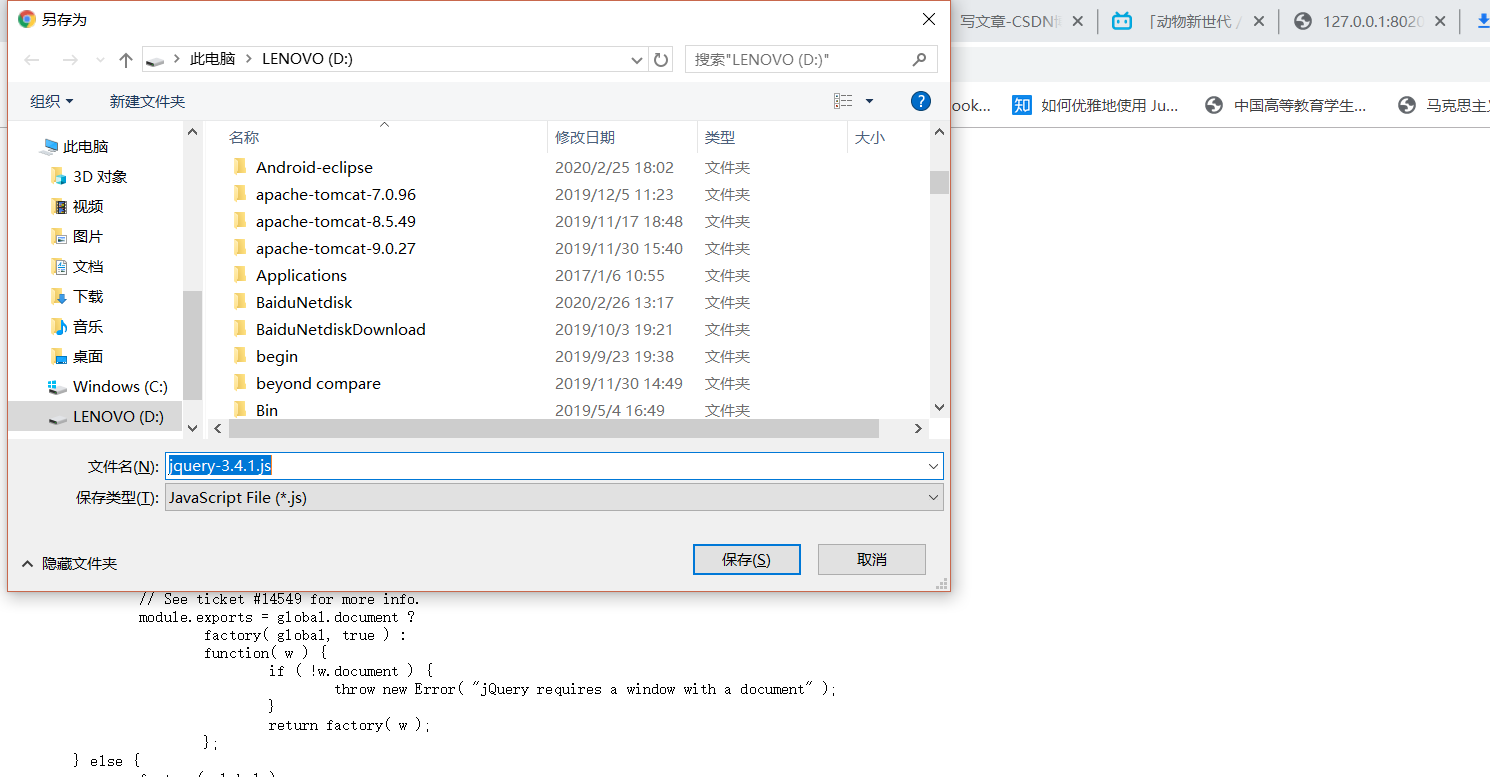This screenshot has height=777, width=1490.
Task: Click inside the filename input field
Action: (x=550, y=465)
